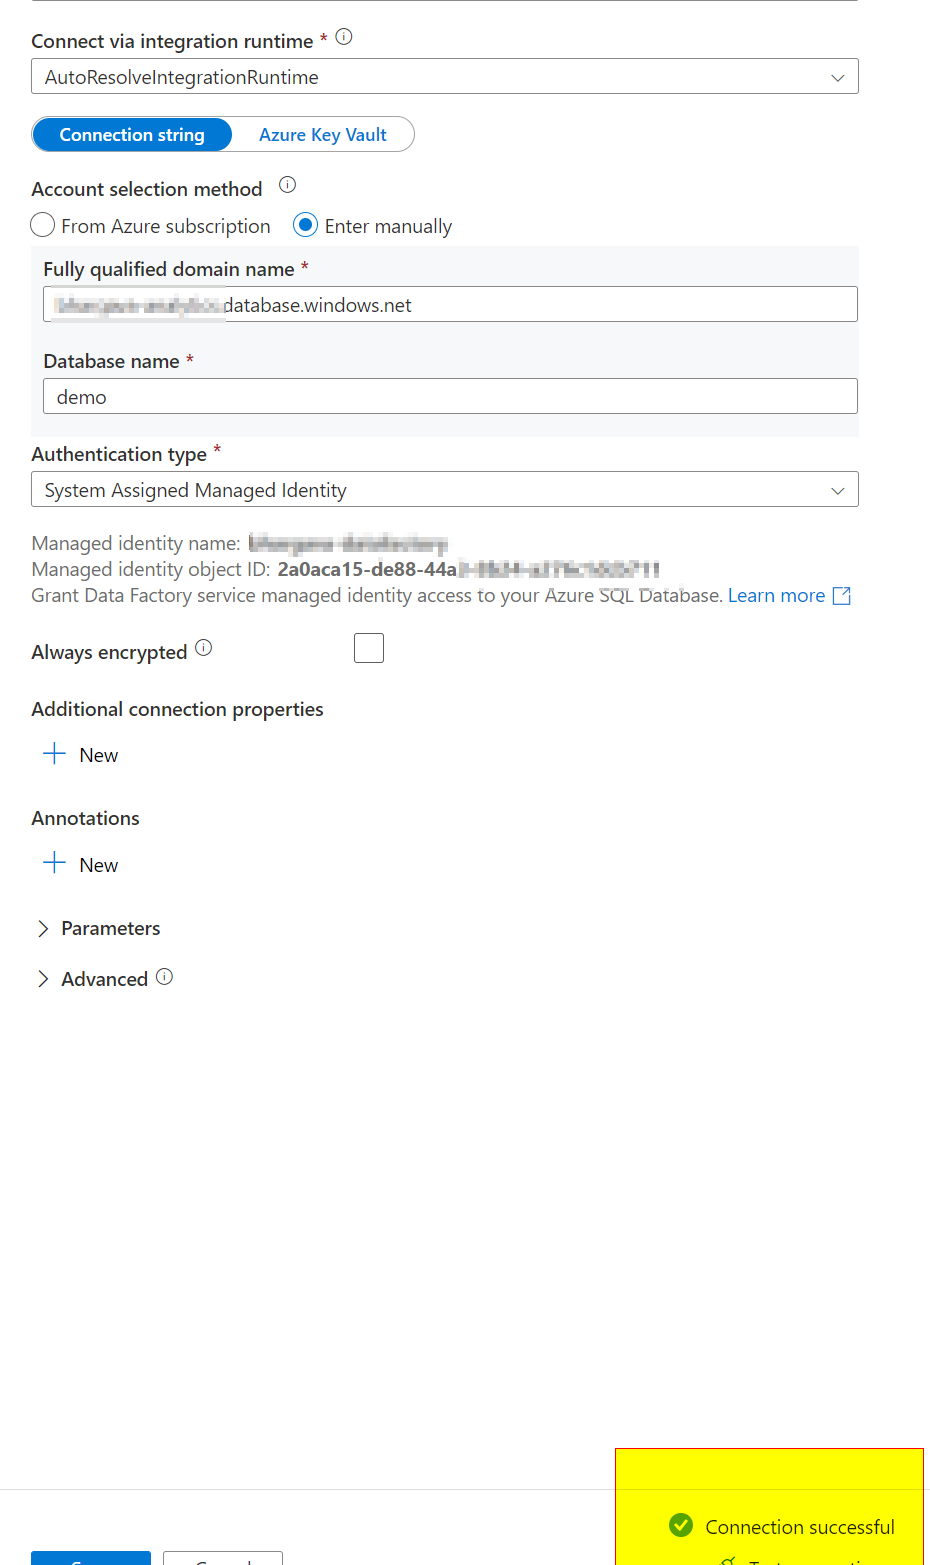Viewport: 930px width, 1565px height.
Task: Open Authentication type dropdown
Action: [x=444, y=490]
